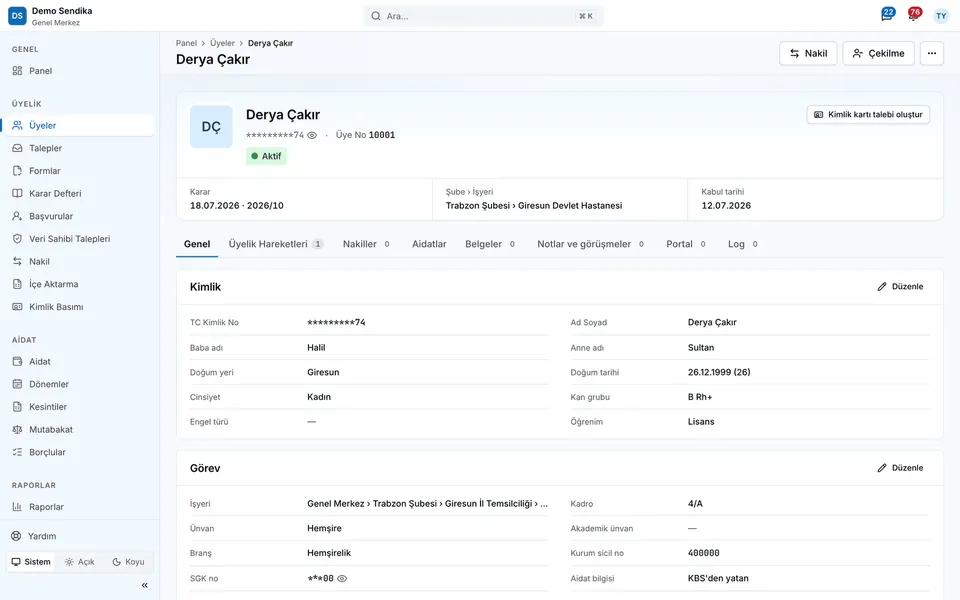The image size is (960, 600).
Task: Open the notifications bell with 76 badge
Action: coord(914,15)
